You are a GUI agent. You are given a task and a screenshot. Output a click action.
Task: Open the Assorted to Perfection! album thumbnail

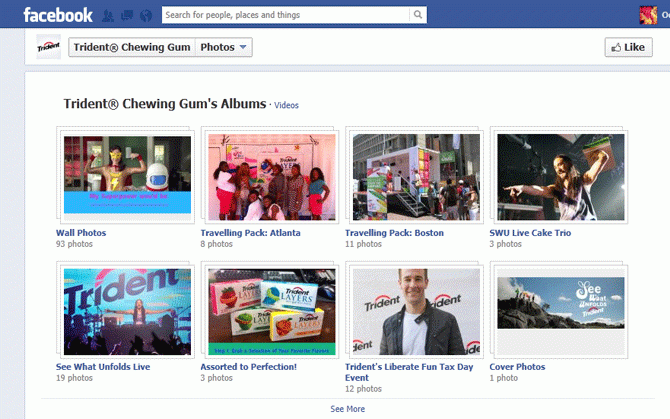pos(272,311)
